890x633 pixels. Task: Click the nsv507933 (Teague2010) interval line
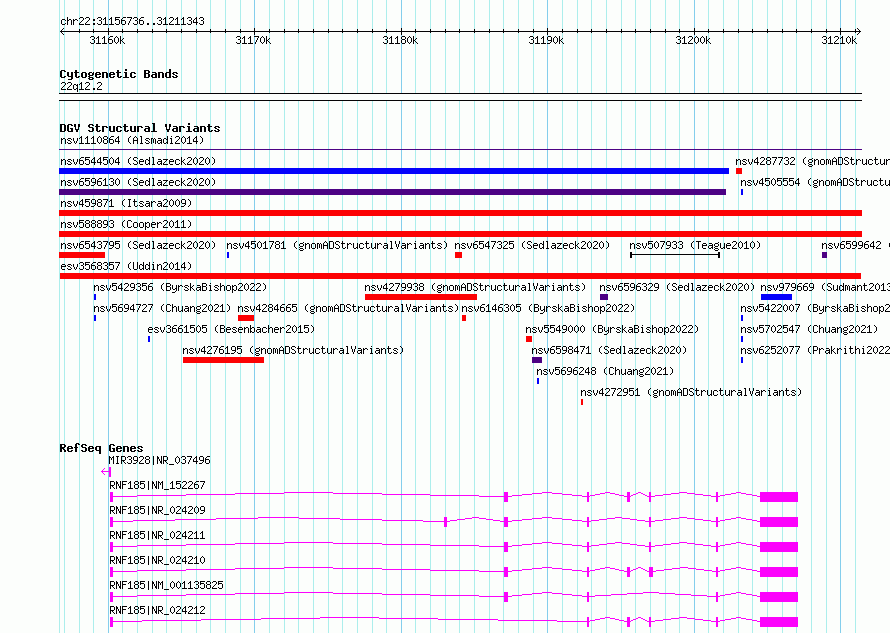(675, 255)
